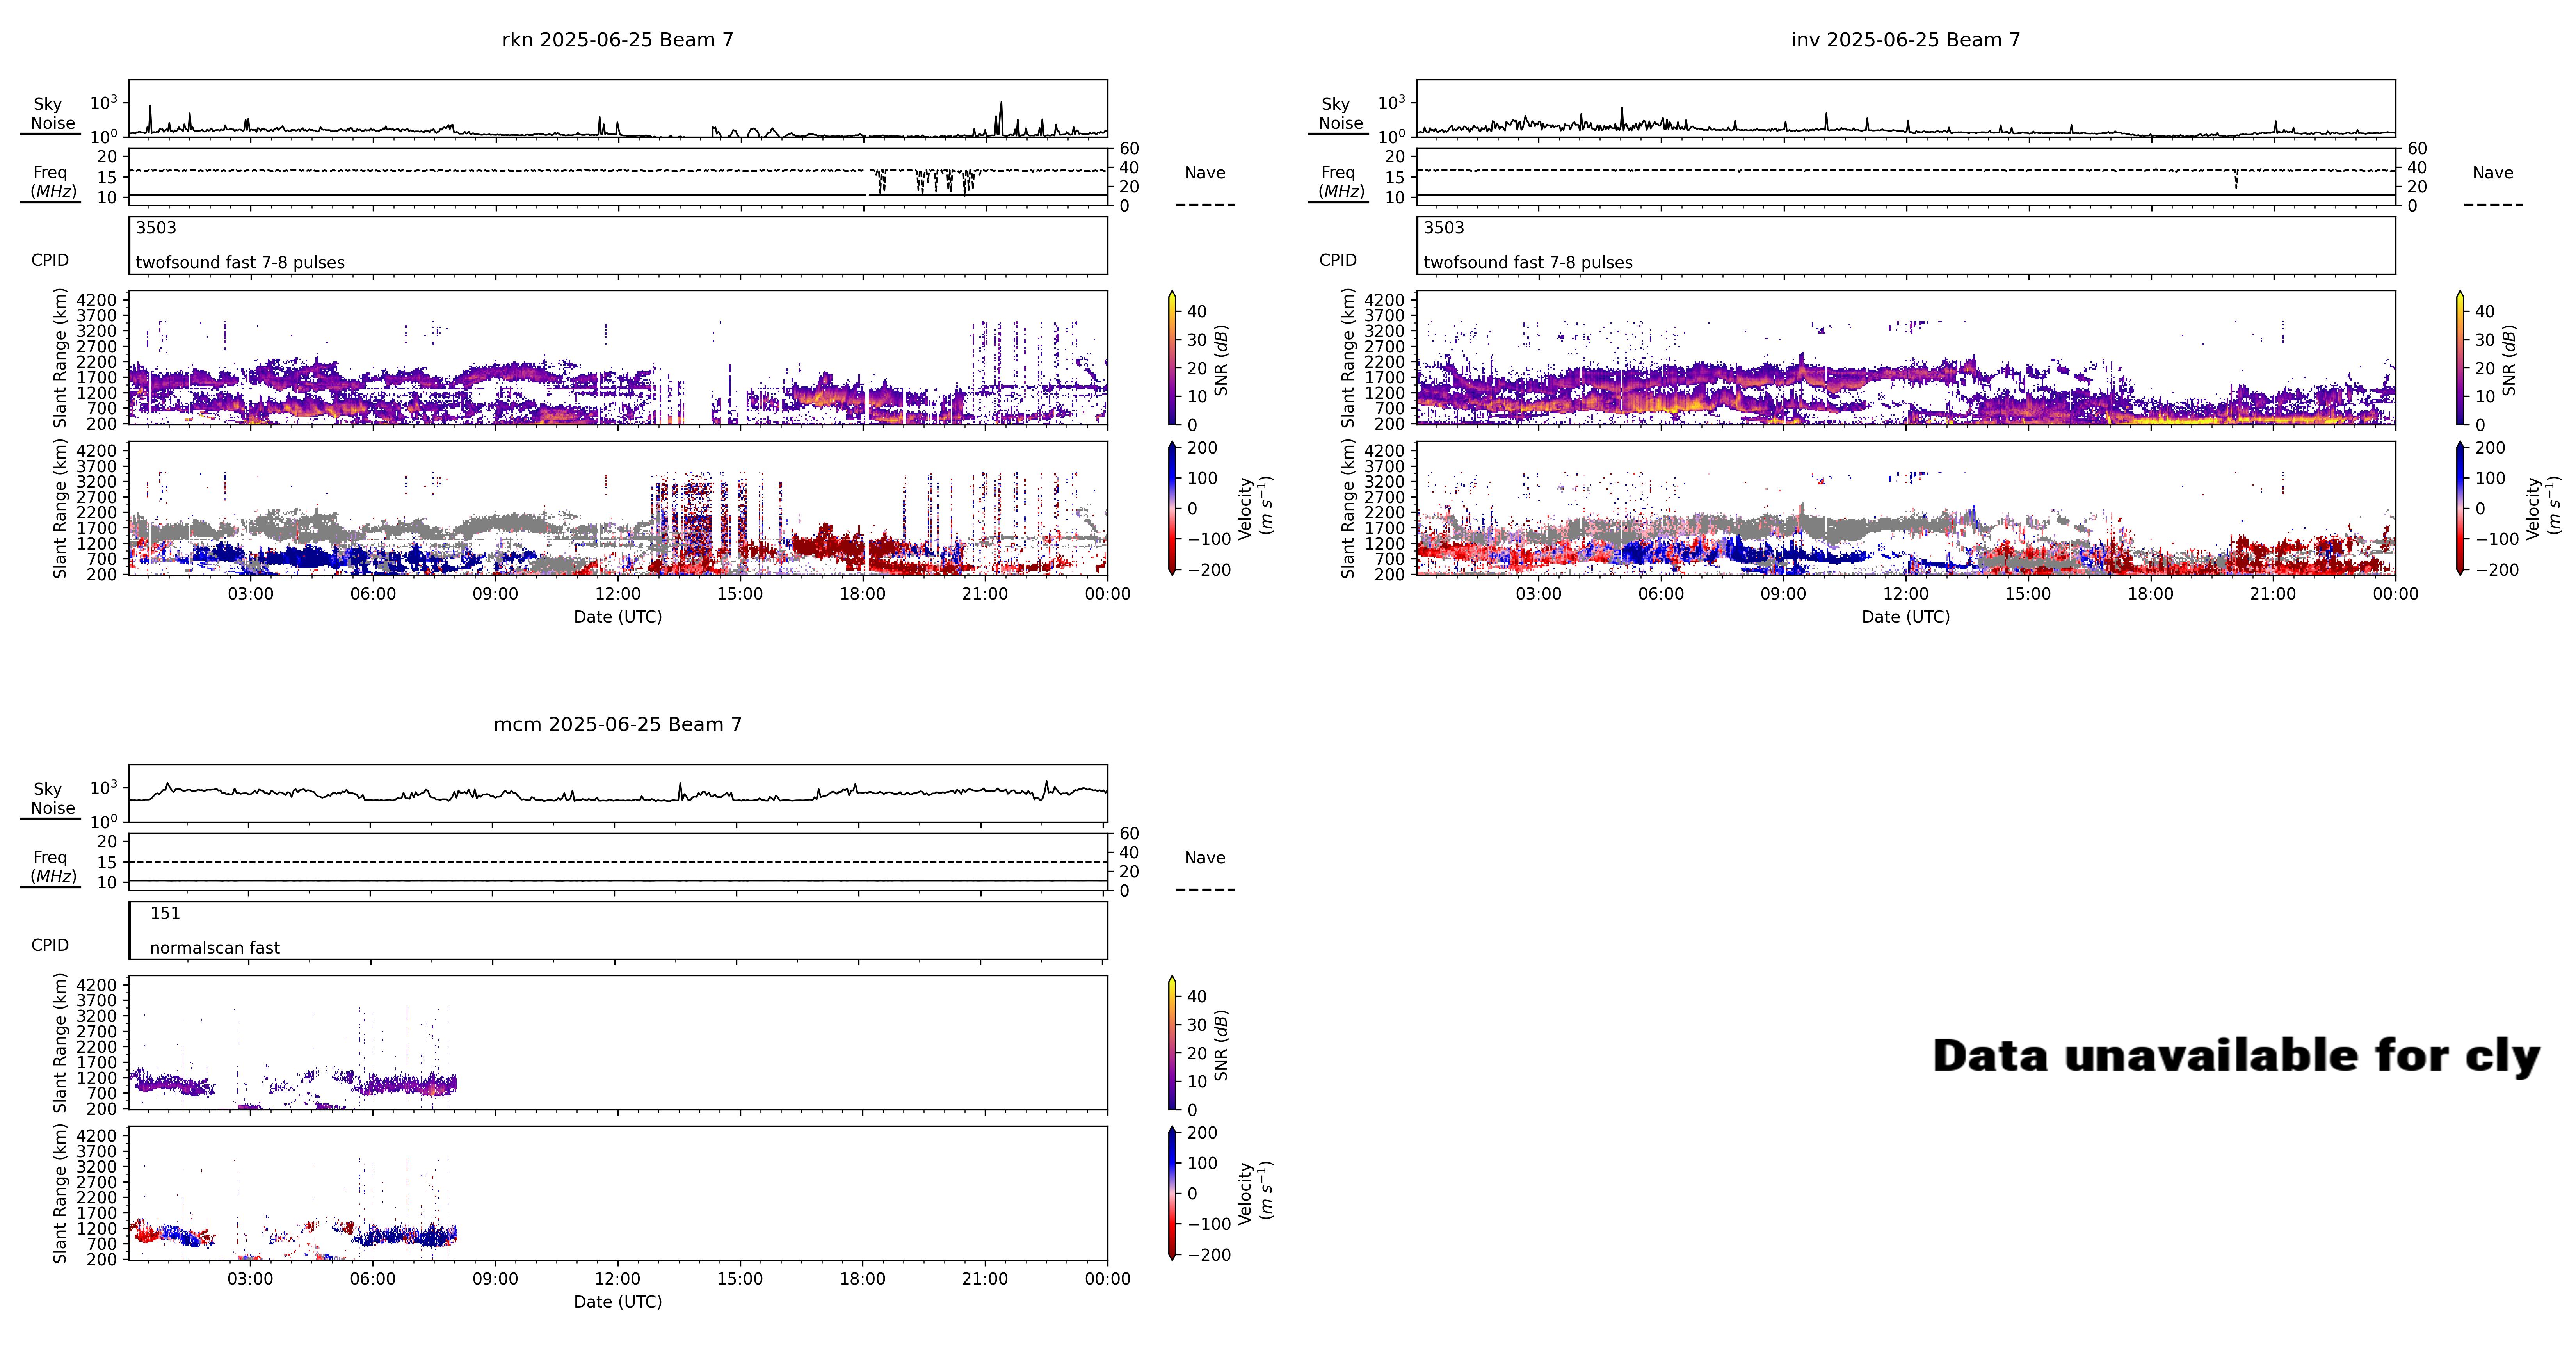Select the SNR colorbar beside the mcm plot
Image resolution: width=2576 pixels, height=1370 pixels.
click(1172, 1043)
